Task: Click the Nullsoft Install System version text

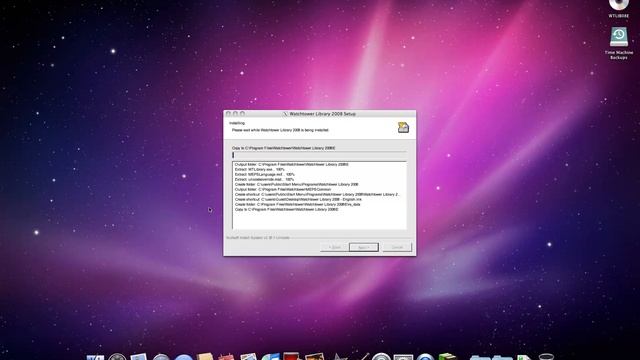Action: pos(258,238)
